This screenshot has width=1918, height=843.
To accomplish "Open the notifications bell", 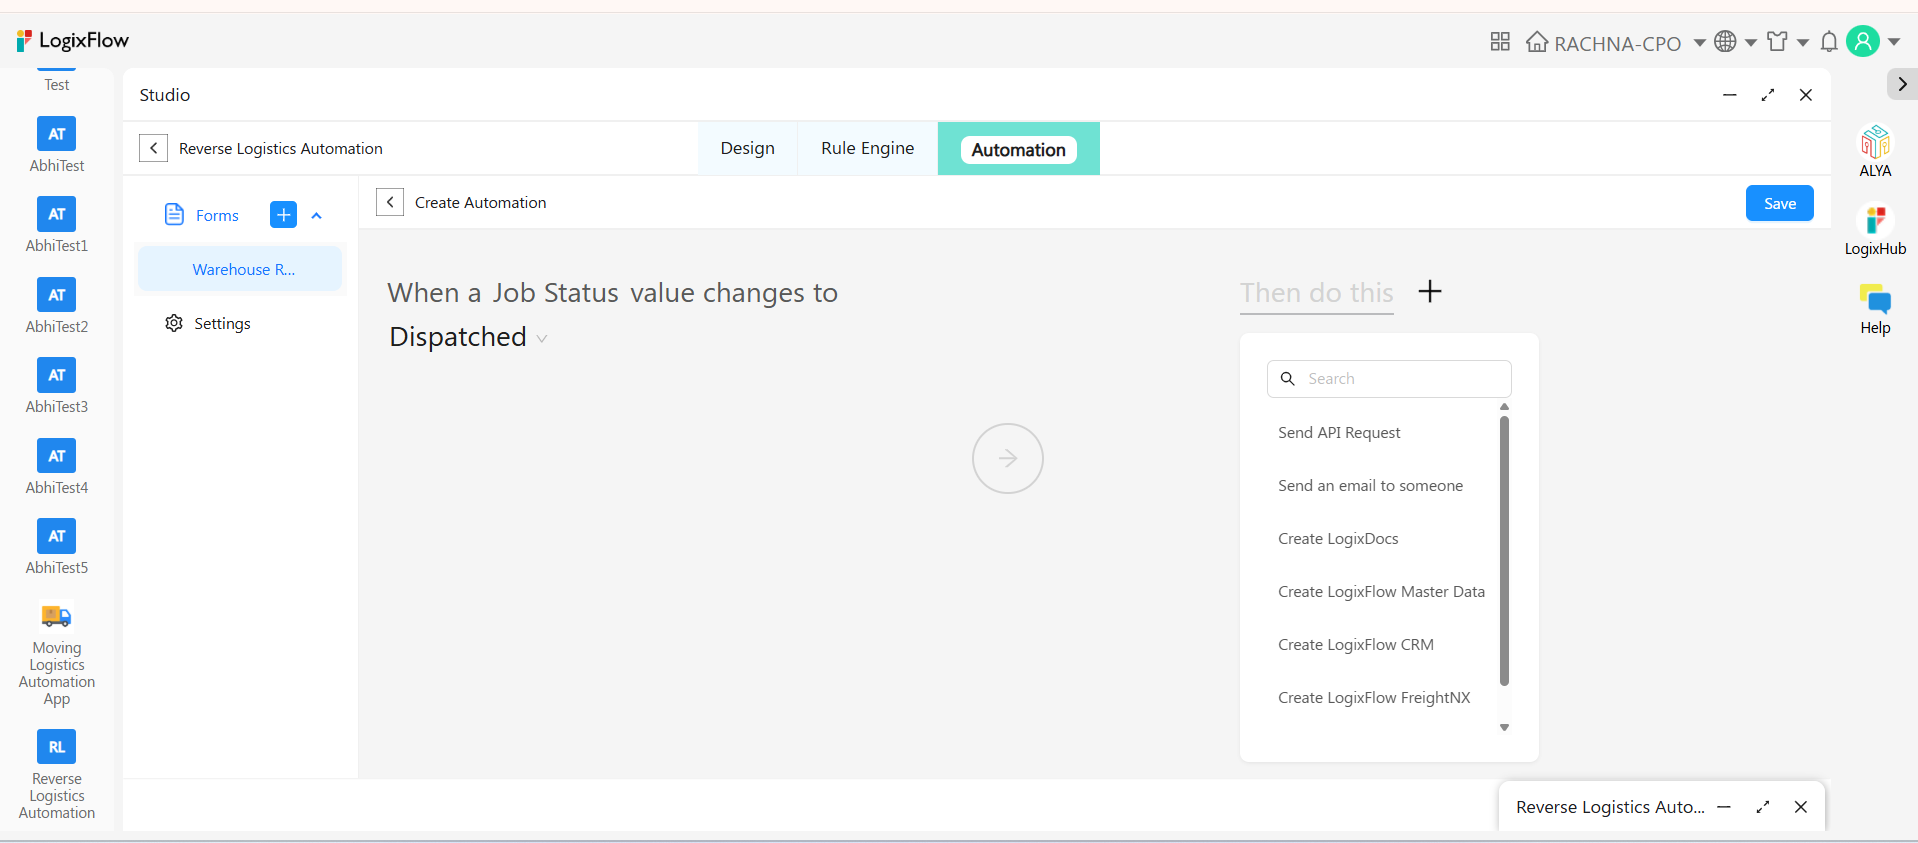I will 1829,42.
